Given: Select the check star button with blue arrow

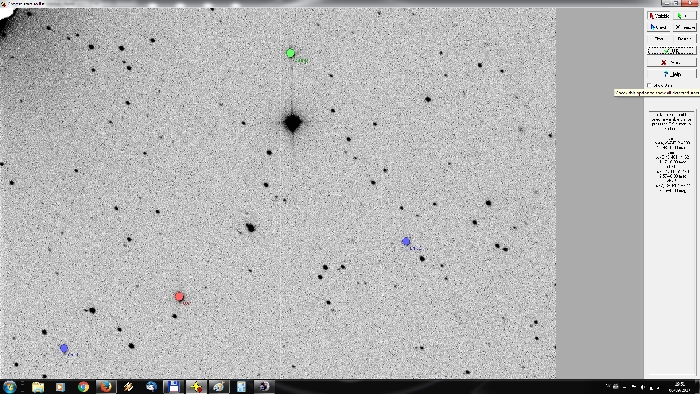Looking at the screenshot, I should click(x=658, y=27).
